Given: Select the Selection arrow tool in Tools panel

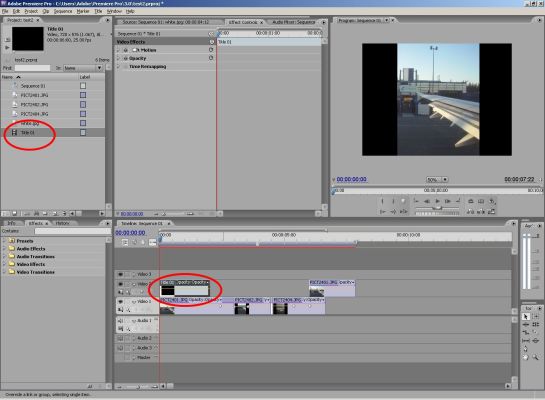Looking at the screenshot, I should [x=526, y=317].
